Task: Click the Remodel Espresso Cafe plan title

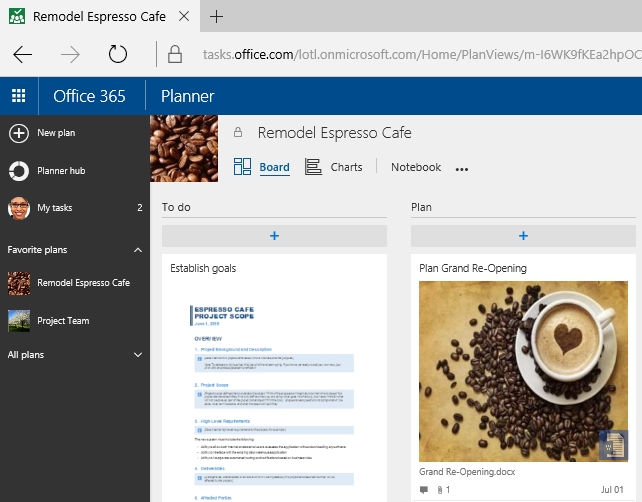Action: coord(335,133)
